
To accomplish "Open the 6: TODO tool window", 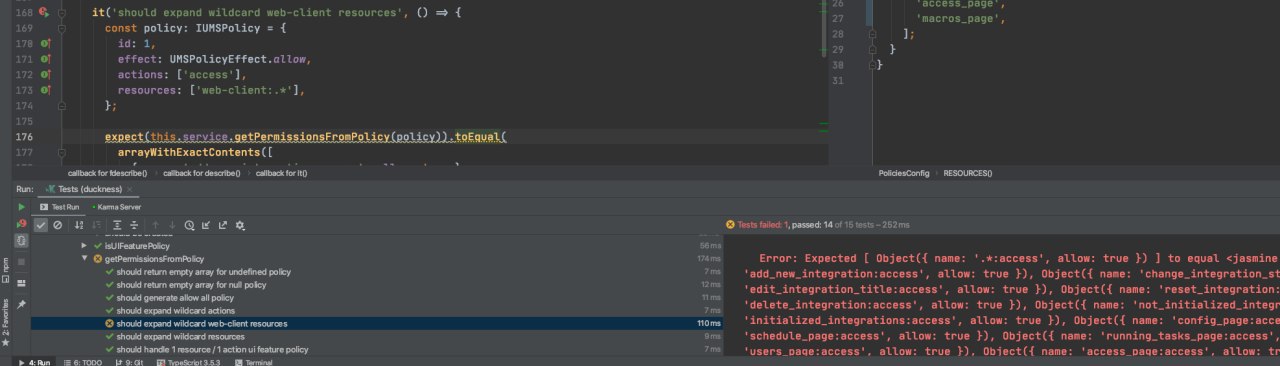I will pos(83,360).
